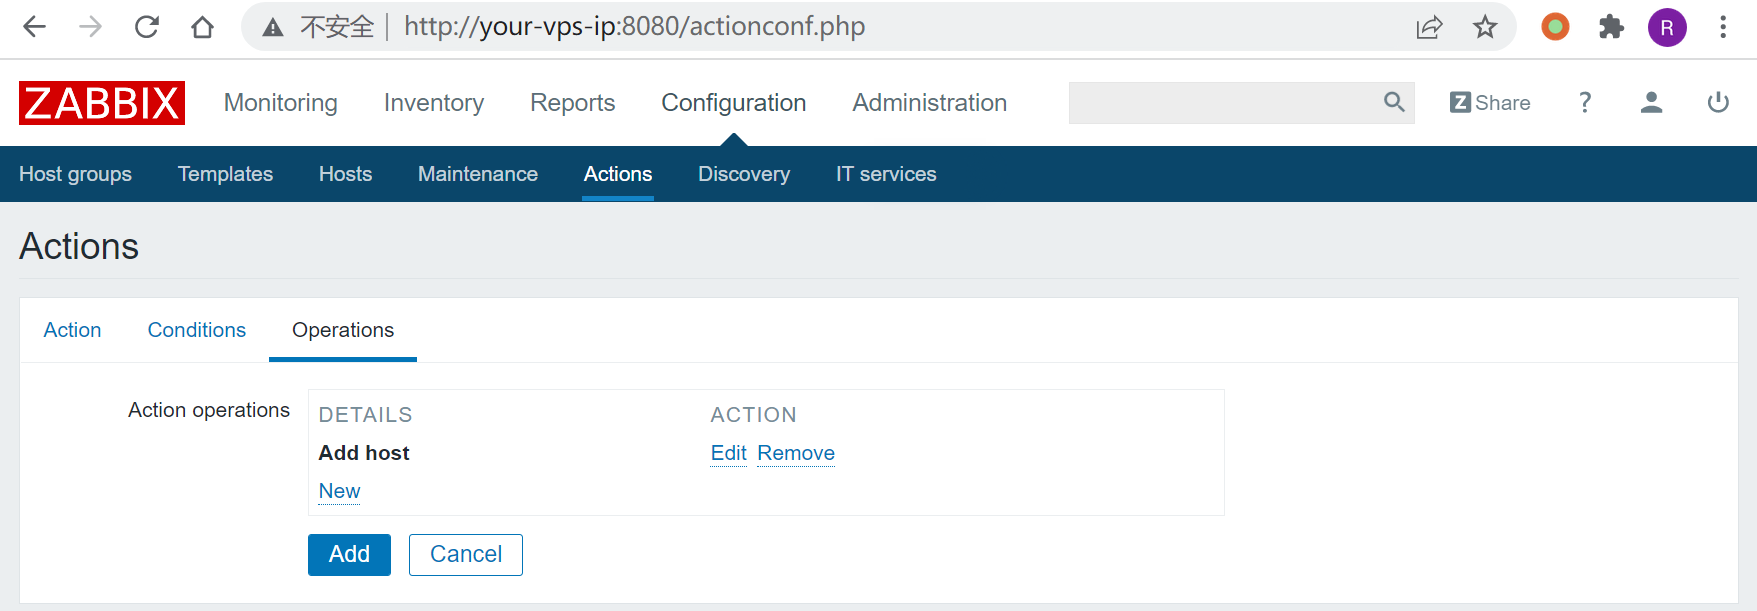Go to Hosts in configuration submenu
Viewport: 1757px width, 611px height.
[345, 174]
